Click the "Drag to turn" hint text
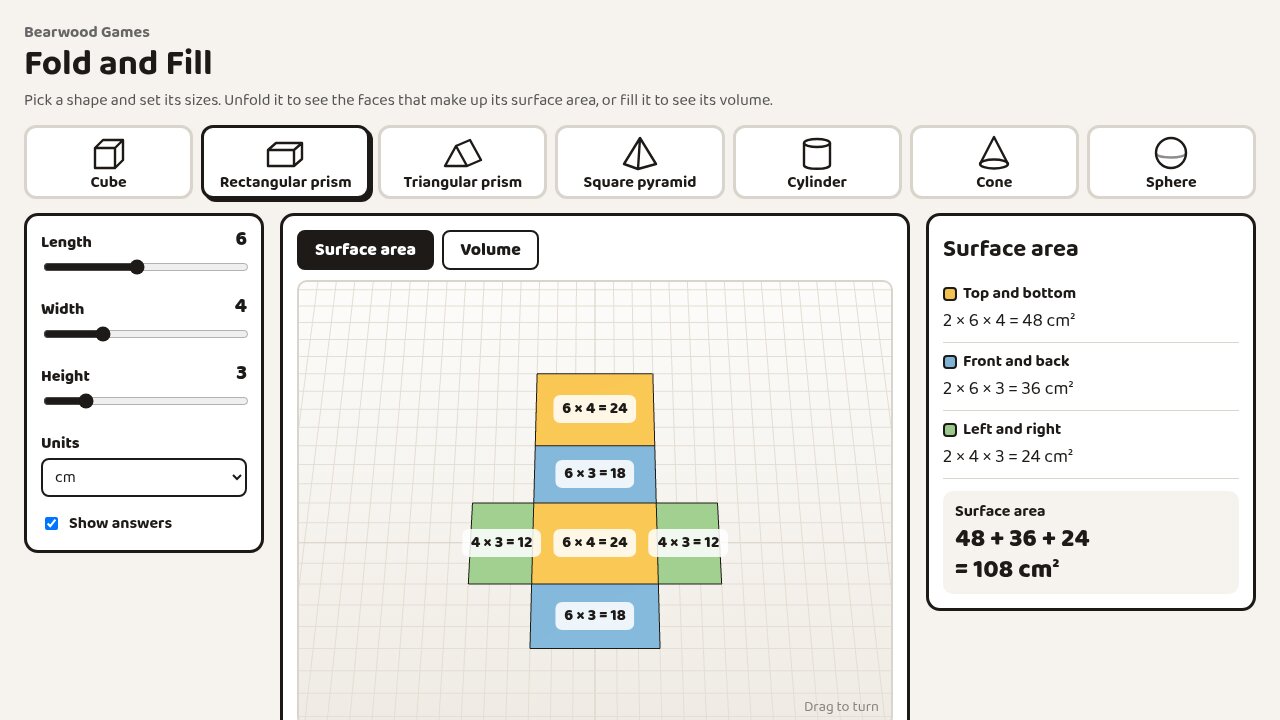Viewport: 1280px width, 720px height. pos(841,707)
